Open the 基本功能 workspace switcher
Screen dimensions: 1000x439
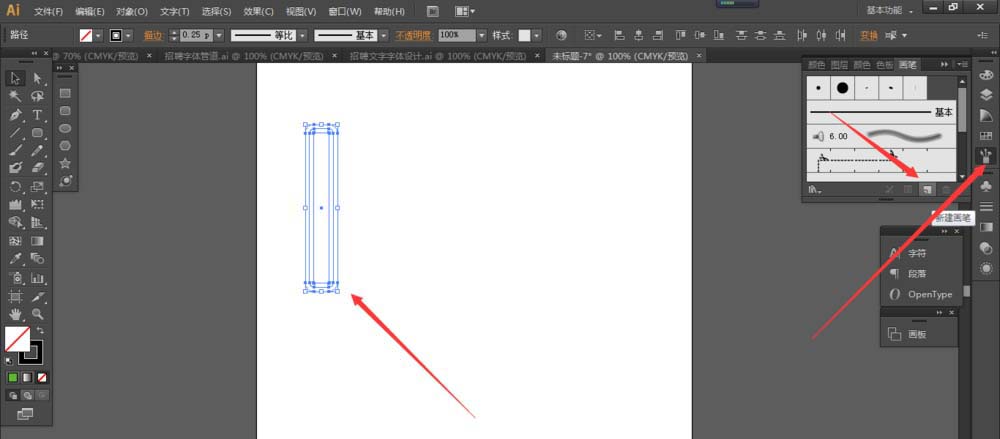click(889, 10)
